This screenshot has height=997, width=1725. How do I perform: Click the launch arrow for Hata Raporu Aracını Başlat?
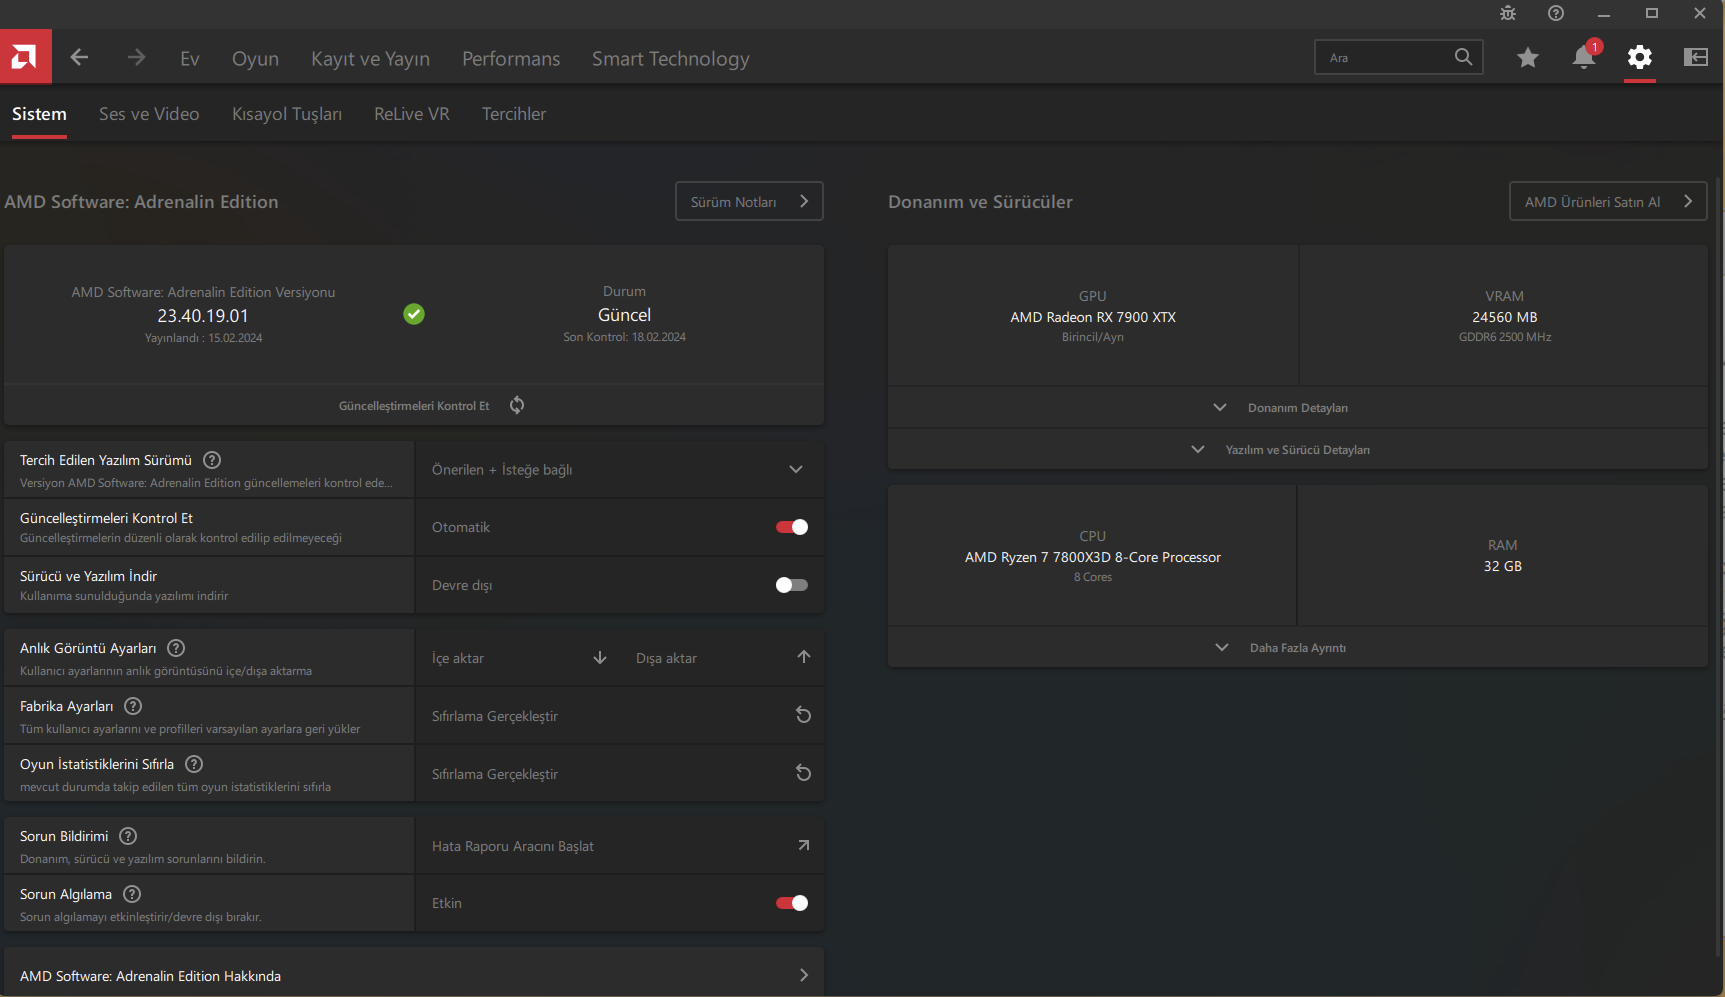pos(804,845)
